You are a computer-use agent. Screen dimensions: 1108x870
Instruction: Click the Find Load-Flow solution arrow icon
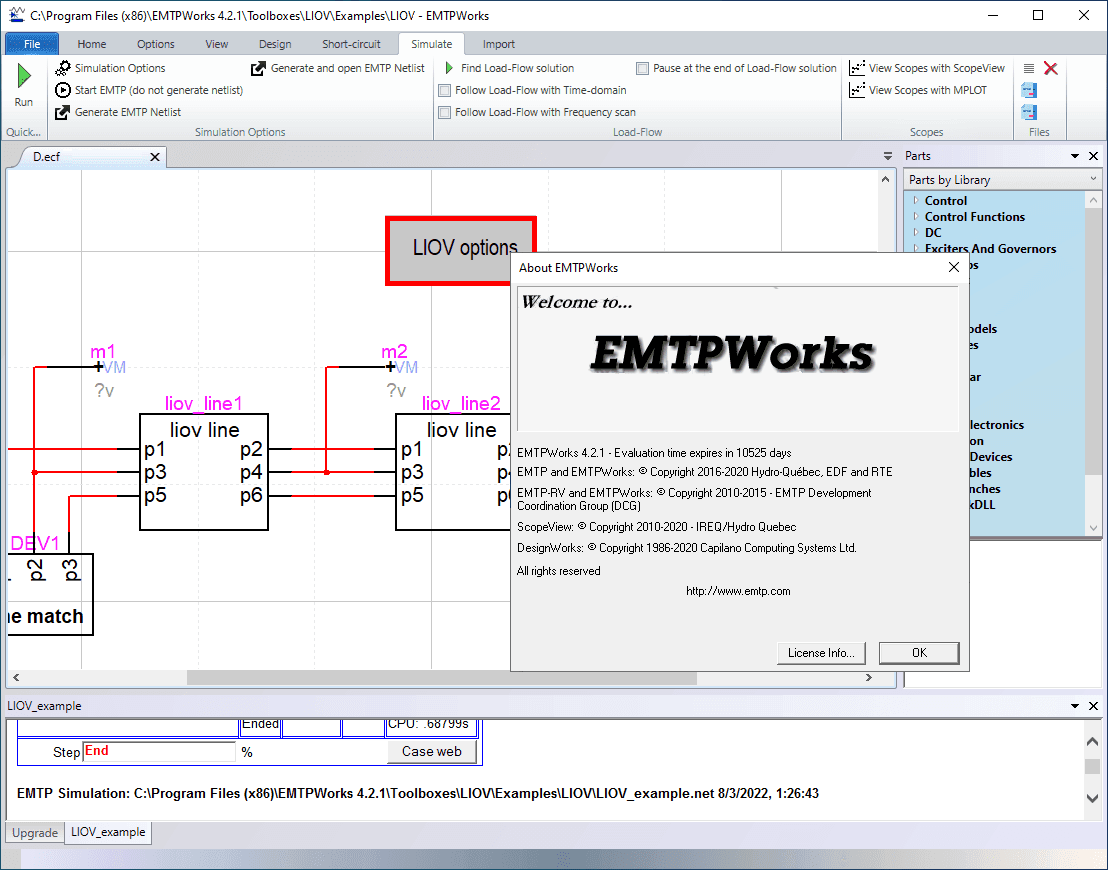(449, 68)
